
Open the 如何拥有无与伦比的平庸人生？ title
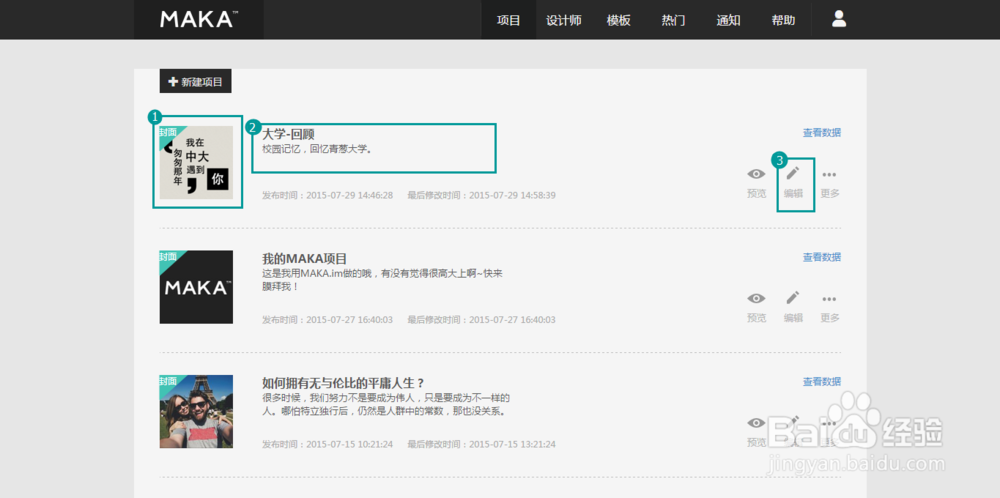343,383
